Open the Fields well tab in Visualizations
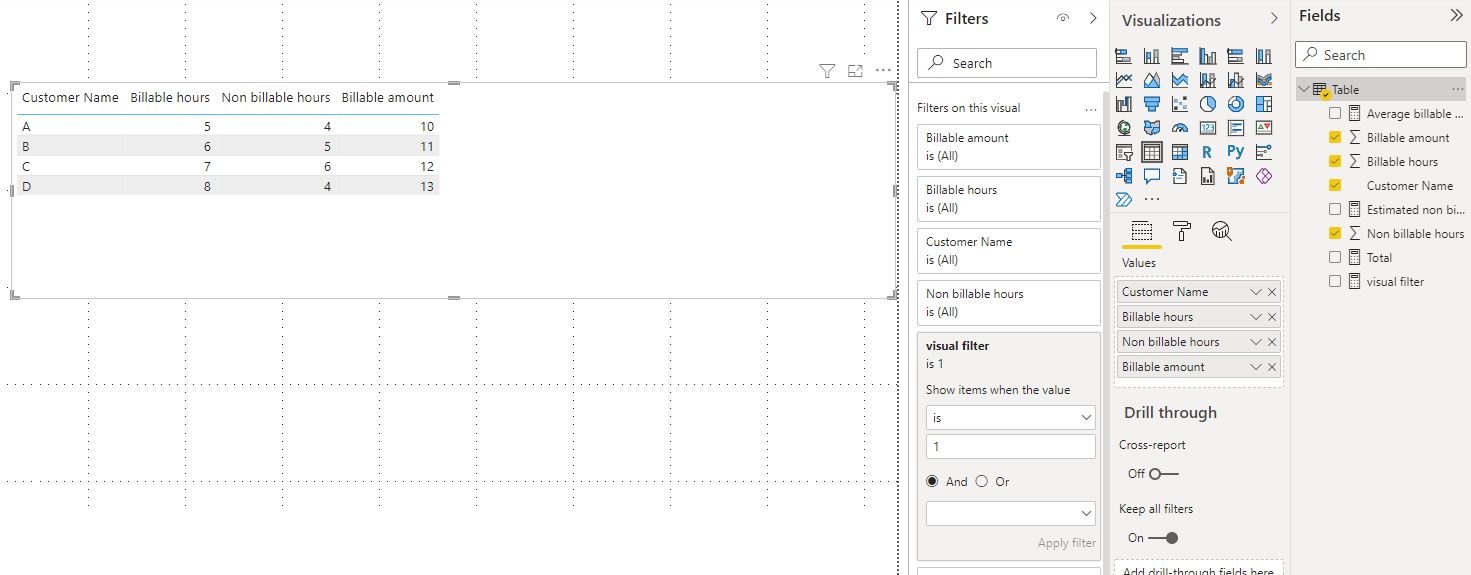 pyautogui.click(x=1141, y=232)
